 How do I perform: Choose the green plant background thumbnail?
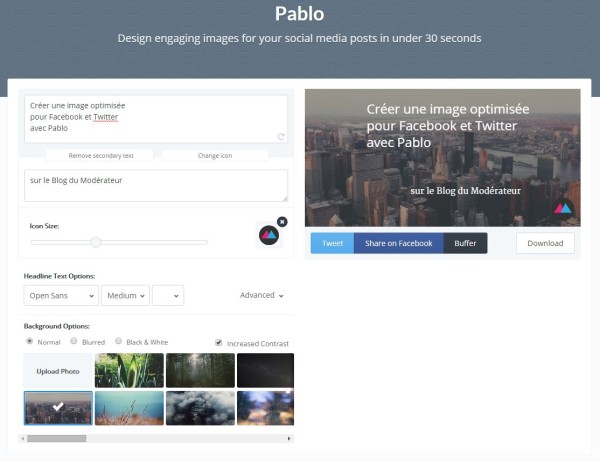pos(129,371)
